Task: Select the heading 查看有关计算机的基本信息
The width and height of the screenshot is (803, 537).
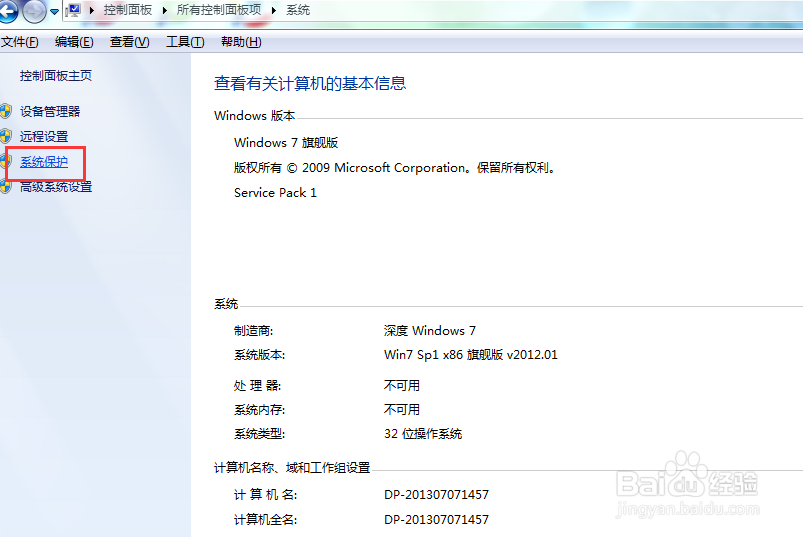Action: [x=310, y=83]
